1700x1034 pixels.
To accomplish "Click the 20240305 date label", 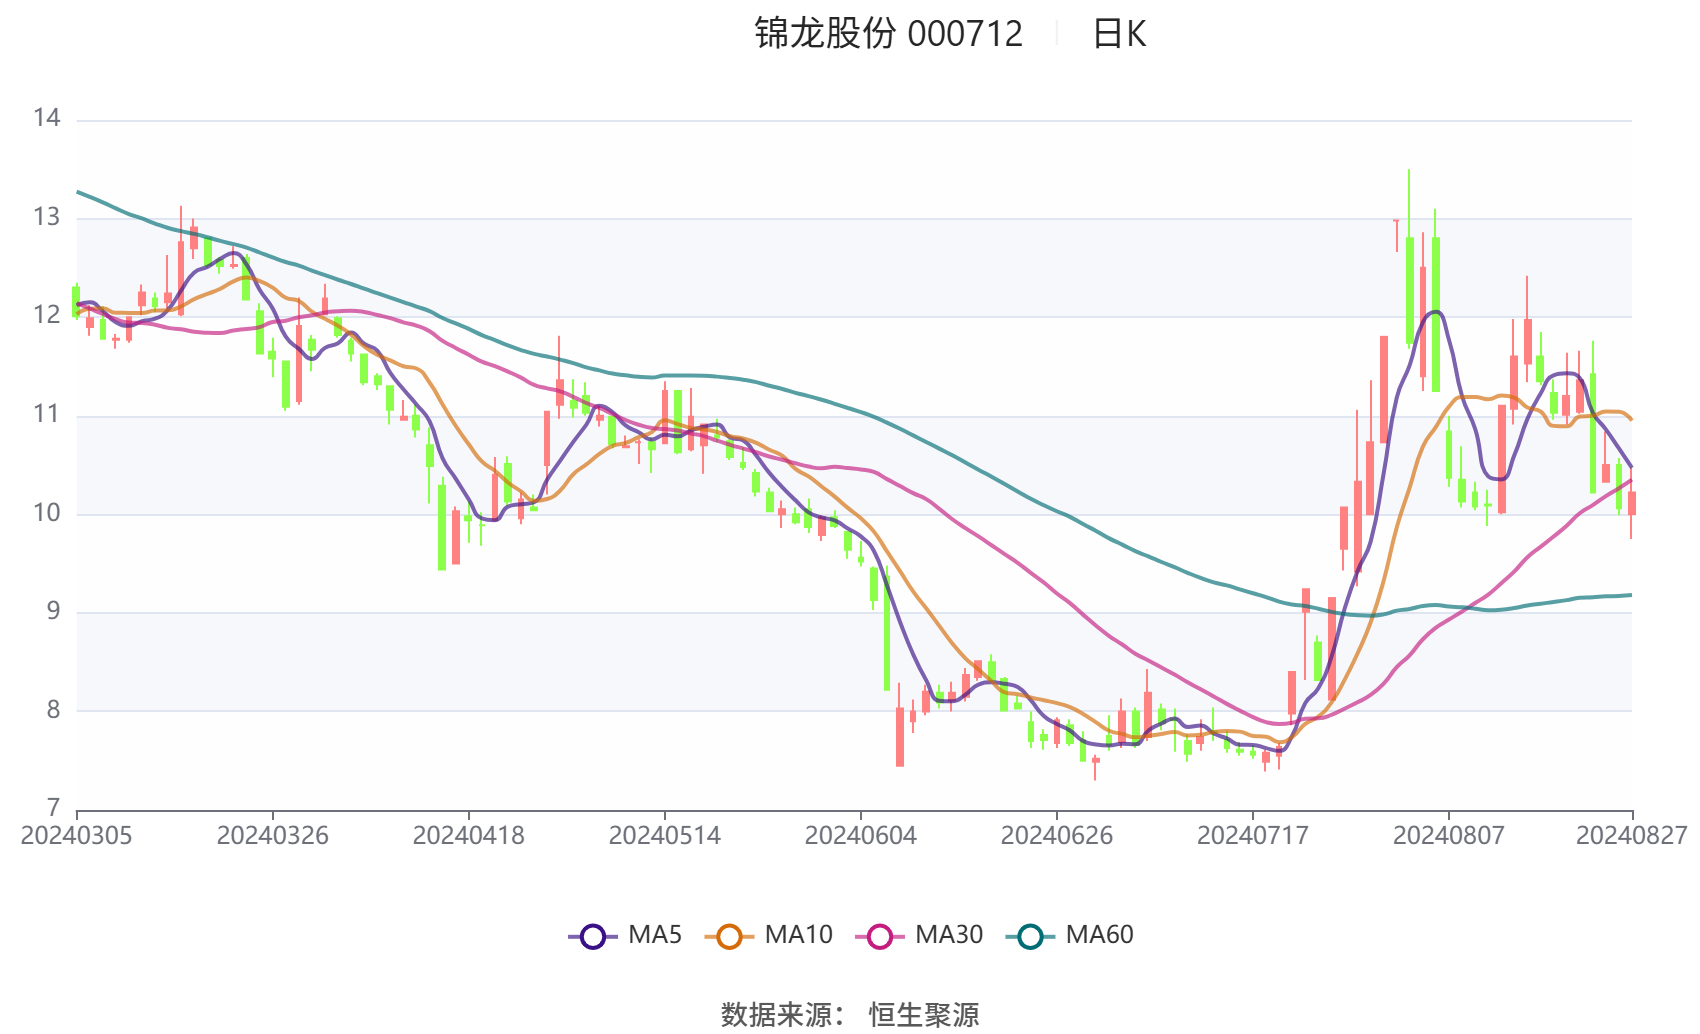I will coord(76,836).
